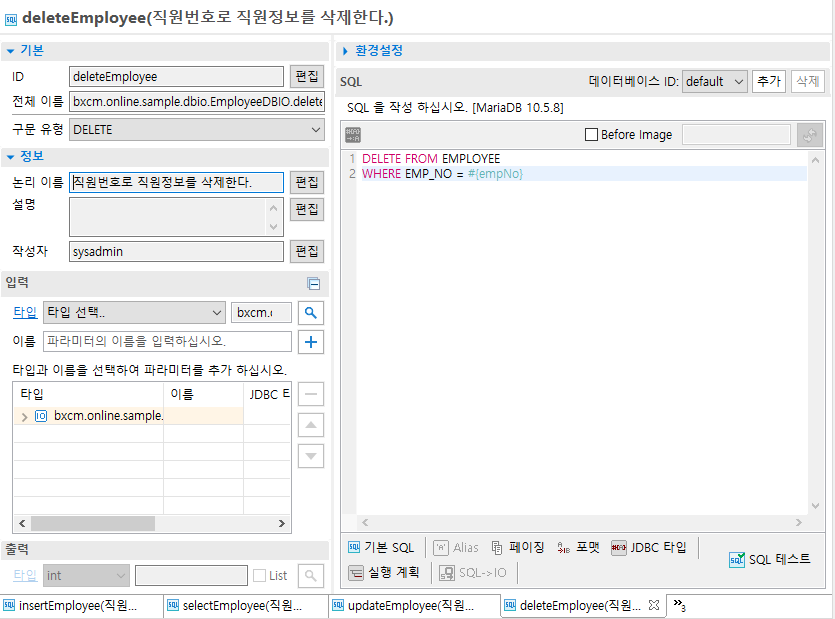The width and height of the screenshot is (835, 619).
Task: Collapse the 기본 section
Action: tap(10, 50)
